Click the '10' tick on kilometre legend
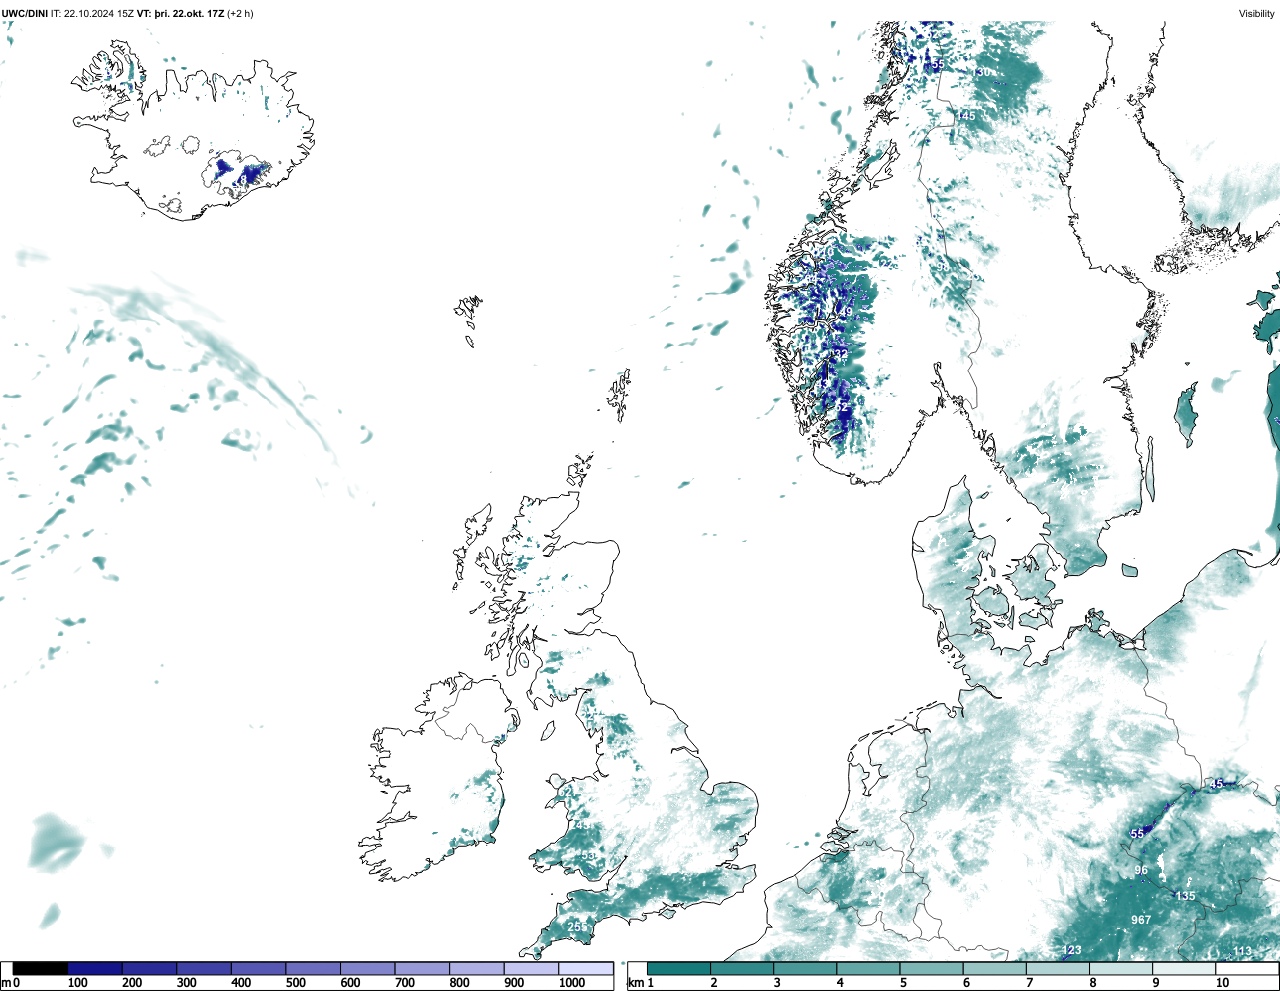 1222,983
